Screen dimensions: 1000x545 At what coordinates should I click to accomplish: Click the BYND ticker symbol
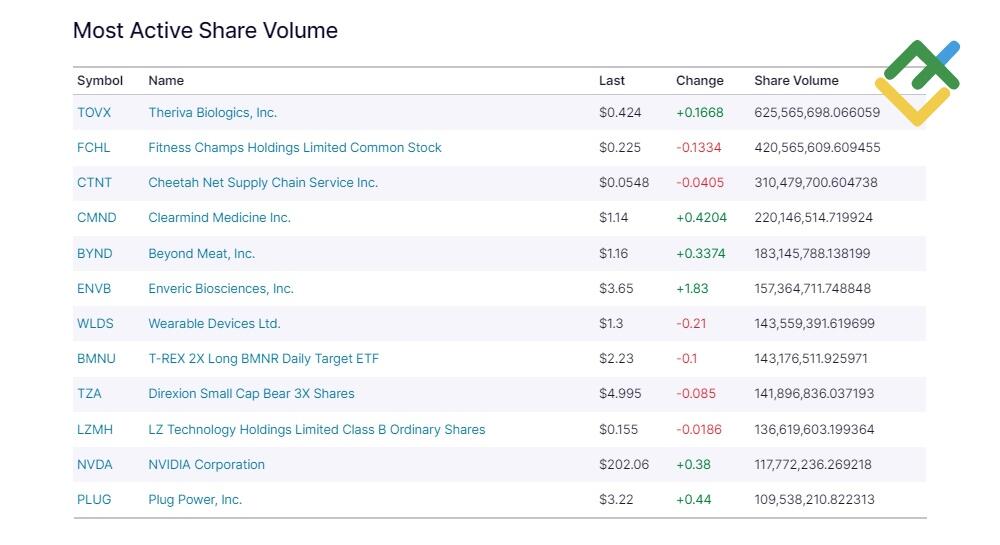click(x=94, y=254)
